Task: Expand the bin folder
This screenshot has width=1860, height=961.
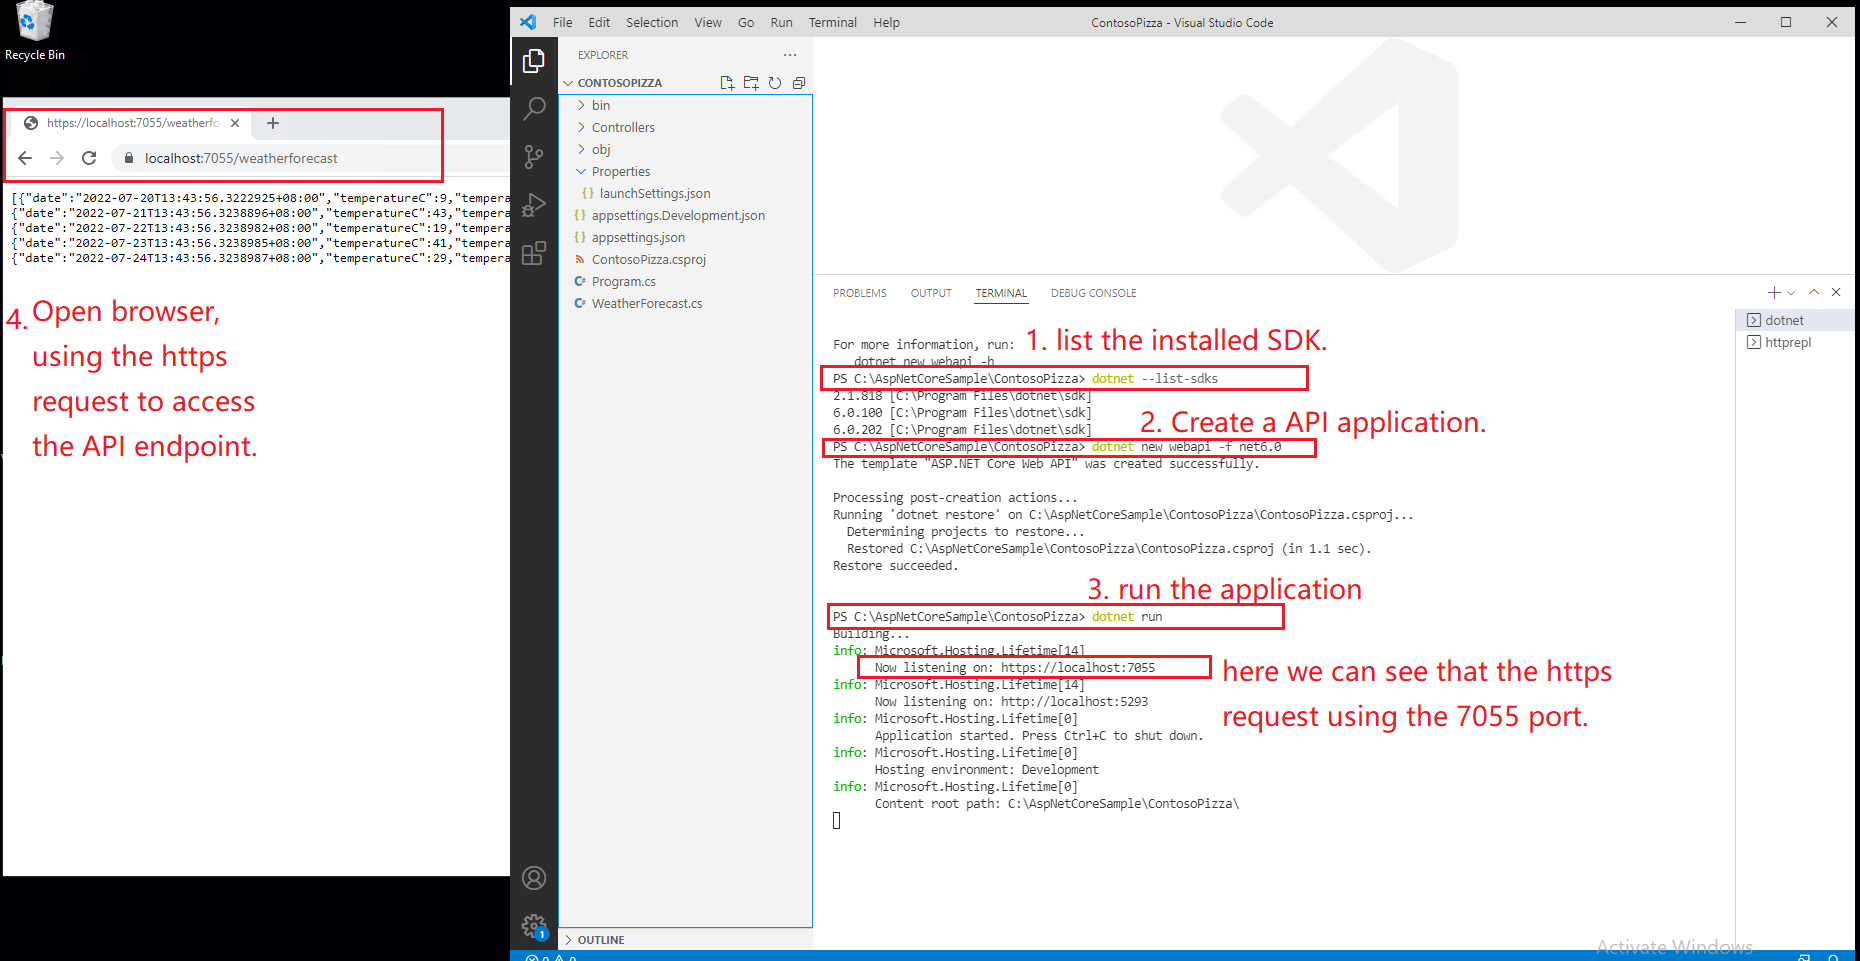Action: click(600, 105)
